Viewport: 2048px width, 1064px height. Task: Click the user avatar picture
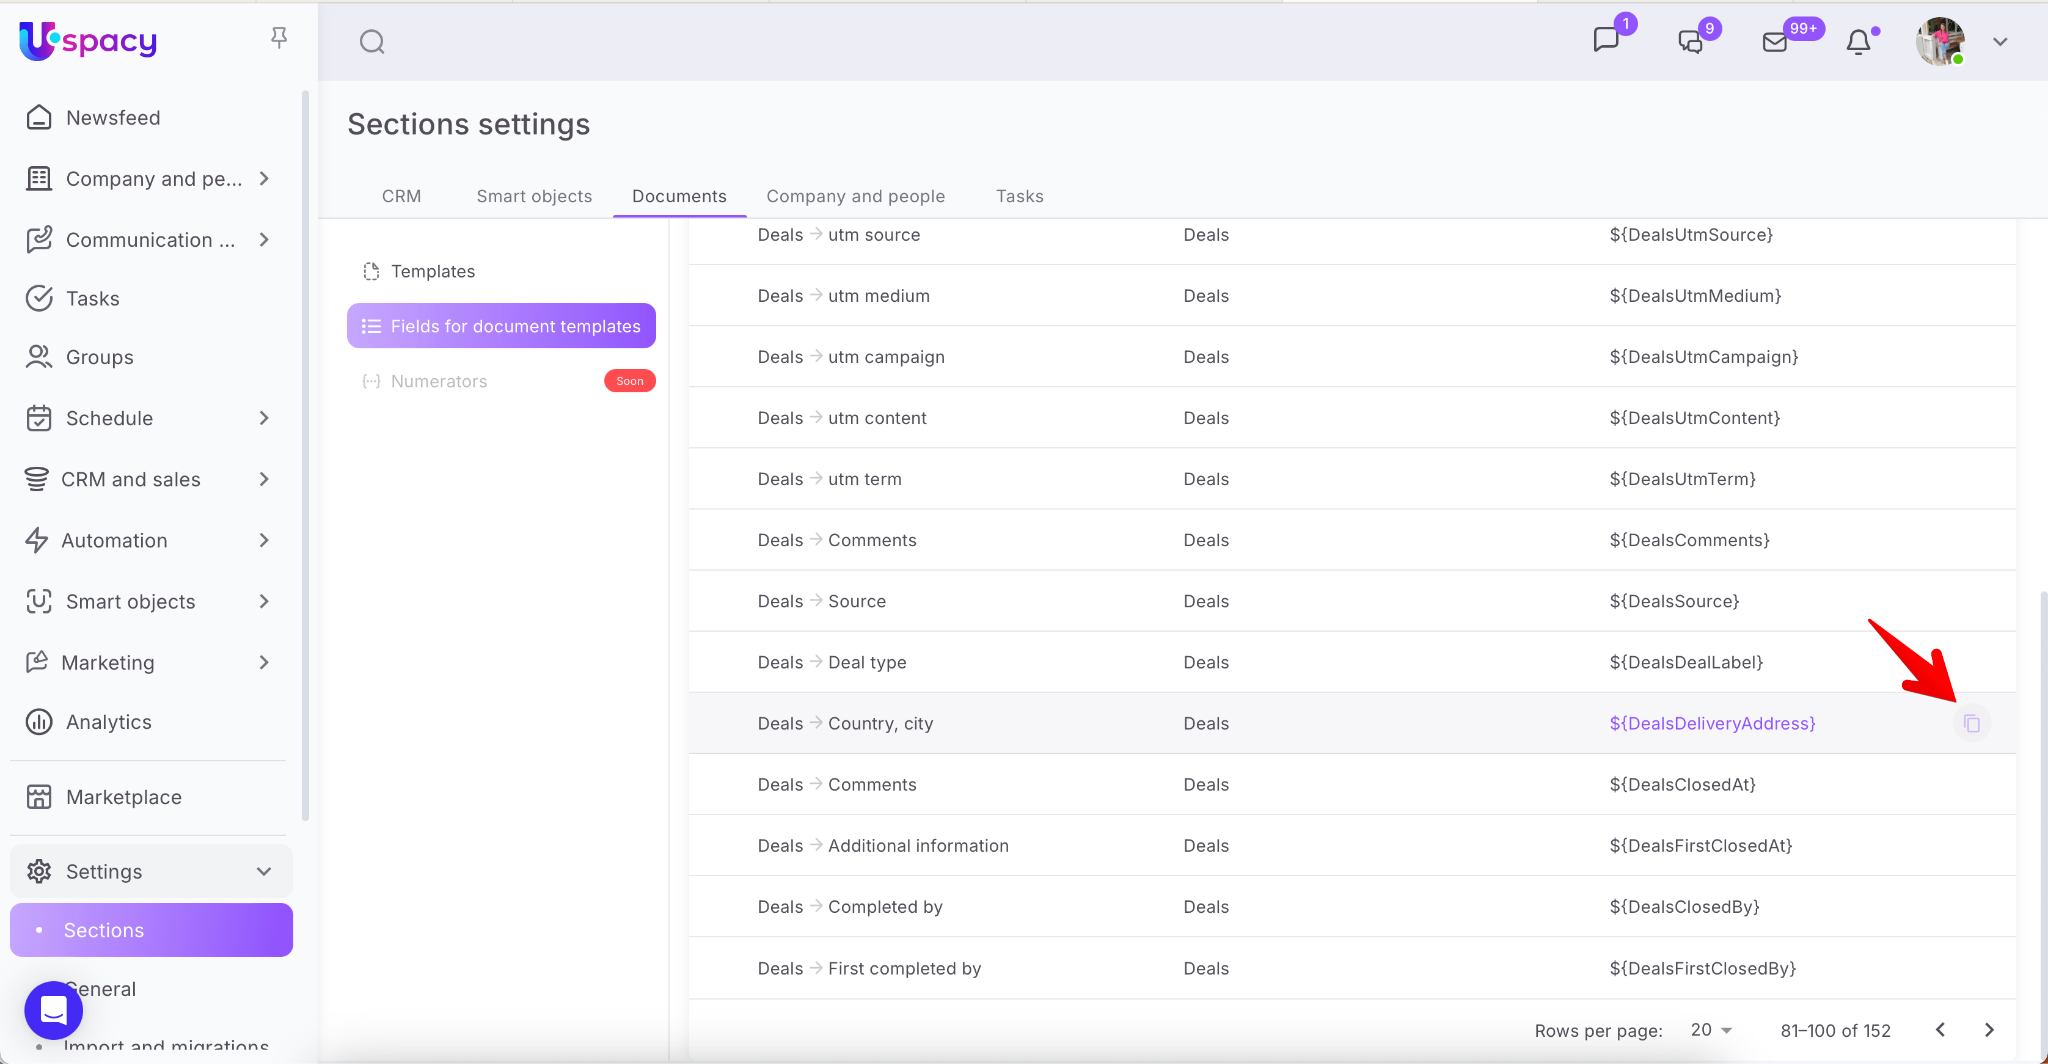[x=1940, y=42]
